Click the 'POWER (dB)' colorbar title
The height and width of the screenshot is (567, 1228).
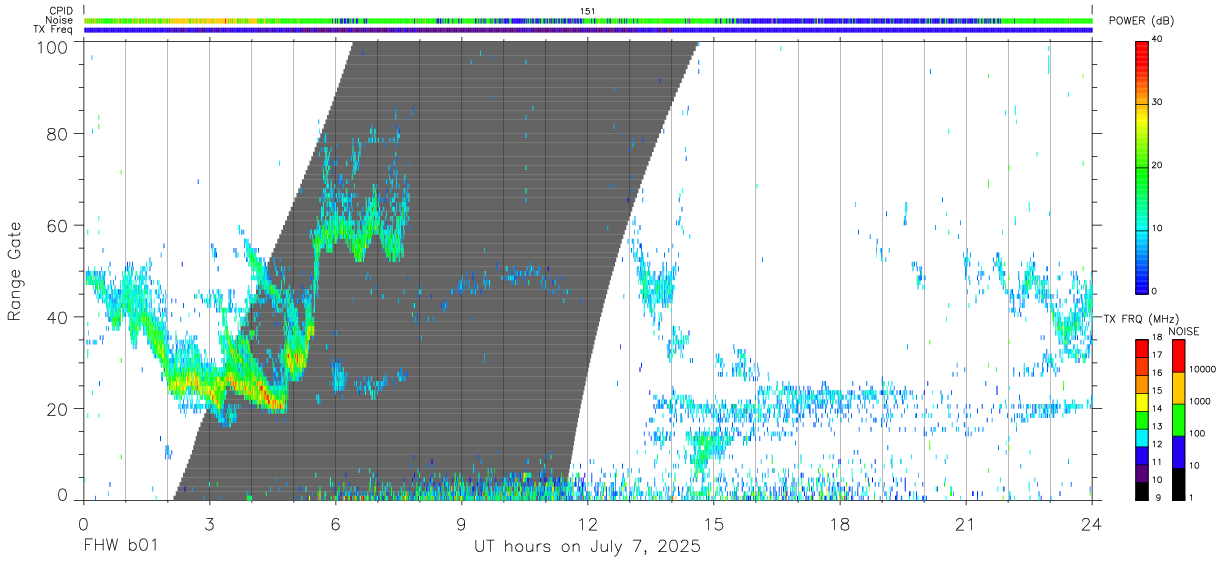click(x=1141, y=21)
